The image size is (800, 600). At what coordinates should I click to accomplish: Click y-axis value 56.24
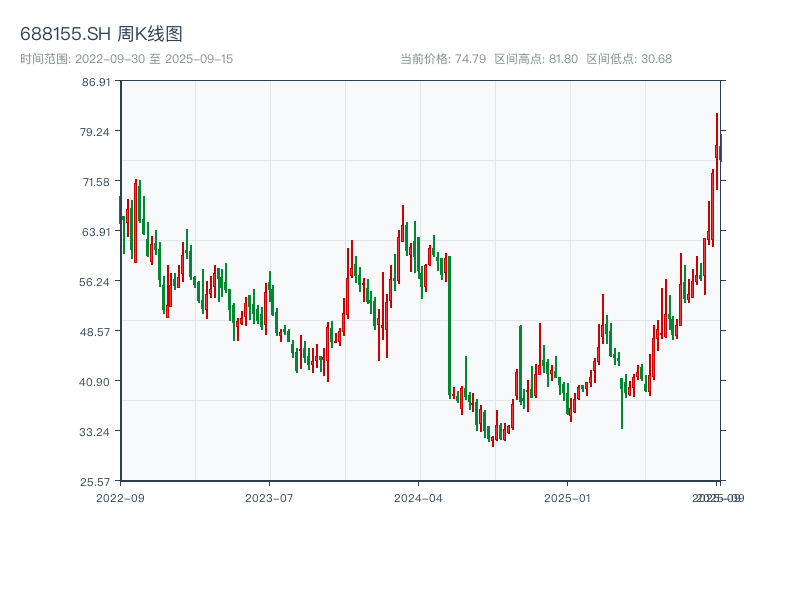point(94,282)
